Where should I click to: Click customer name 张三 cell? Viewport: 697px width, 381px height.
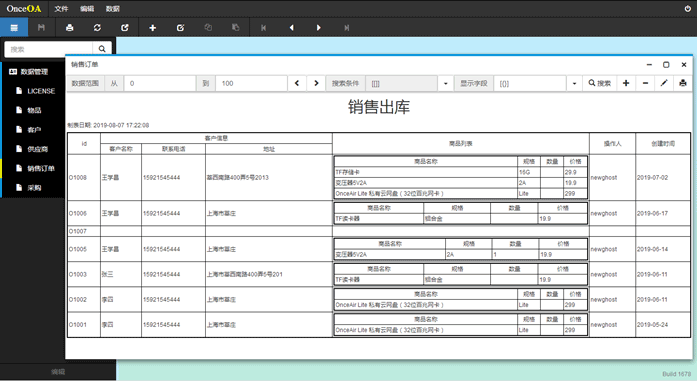point(121,274)
